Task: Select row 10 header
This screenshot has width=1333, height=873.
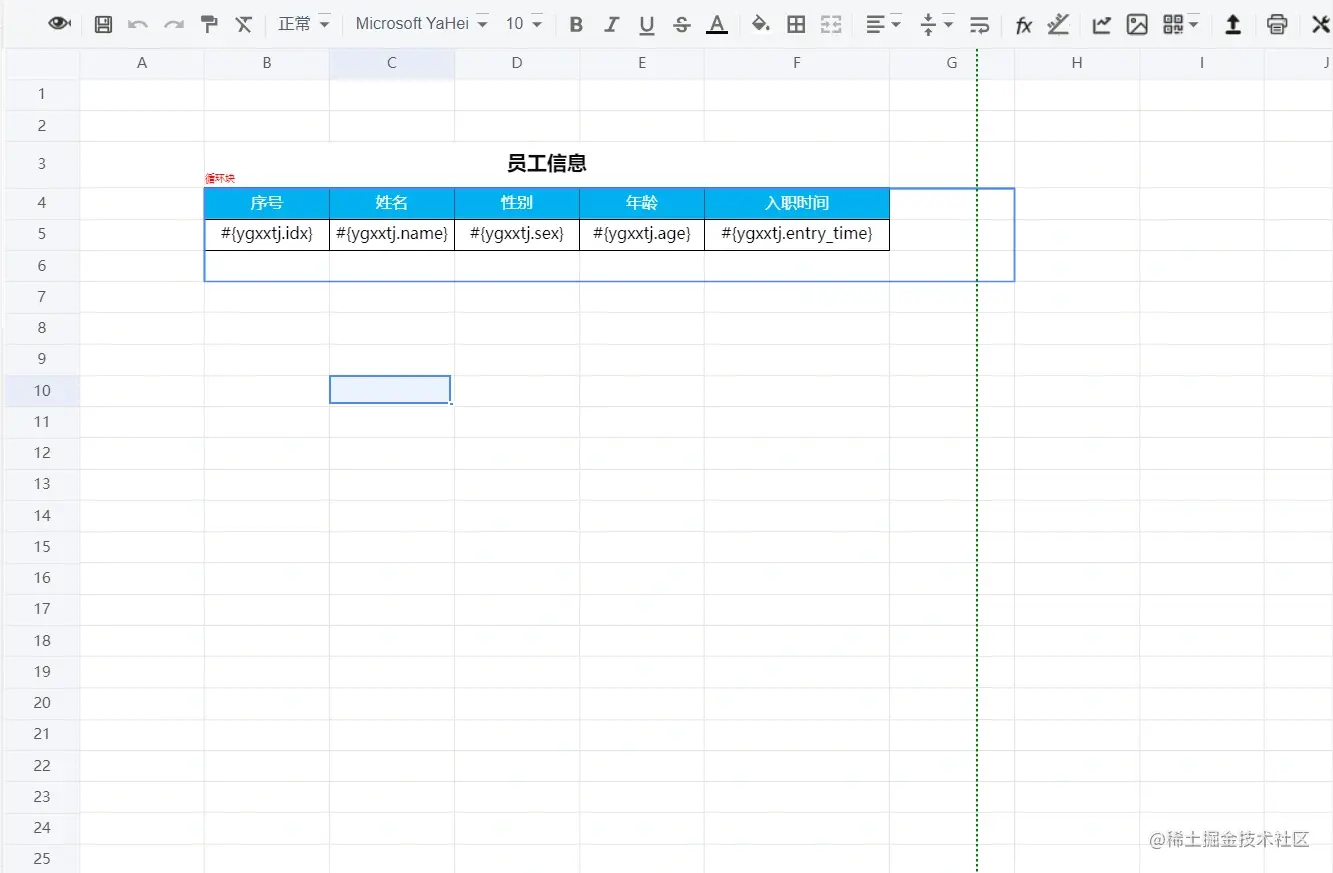Action: pos(42,390)
